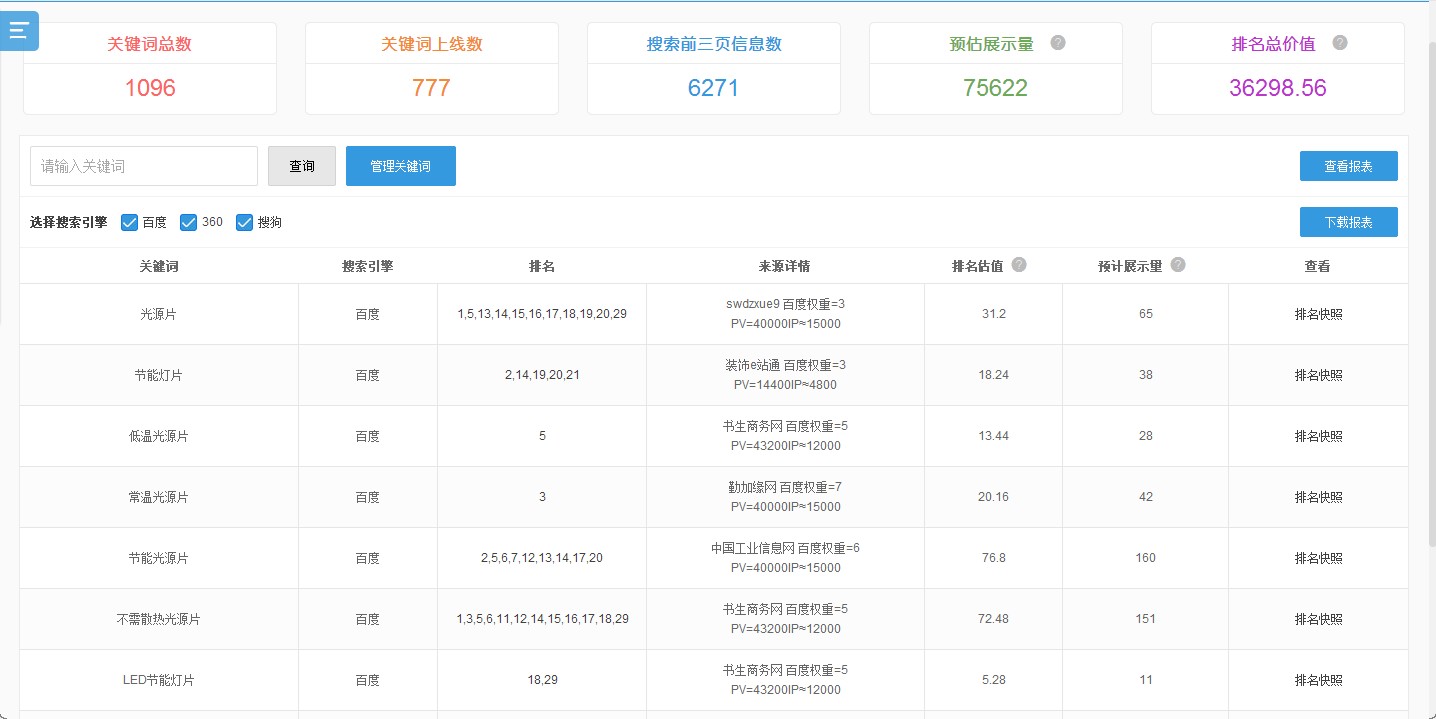The height and width of the screenshot is (719, 1436).
Task: Click help icon in 预计展示量 column header
Action: (1178, 265)
